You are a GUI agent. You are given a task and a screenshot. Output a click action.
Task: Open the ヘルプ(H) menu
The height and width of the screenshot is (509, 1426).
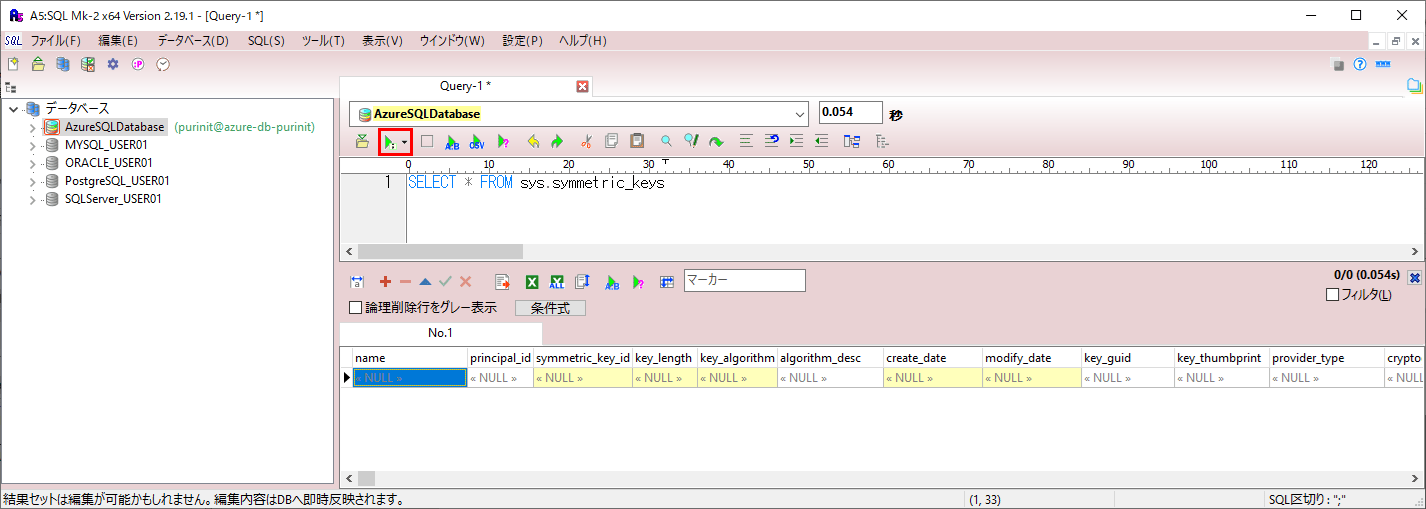[x=582, y=41]
